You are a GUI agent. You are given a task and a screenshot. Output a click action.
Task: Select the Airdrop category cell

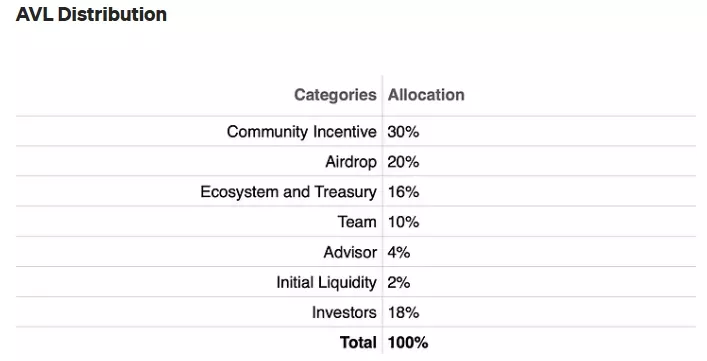[x=351, y=162]
